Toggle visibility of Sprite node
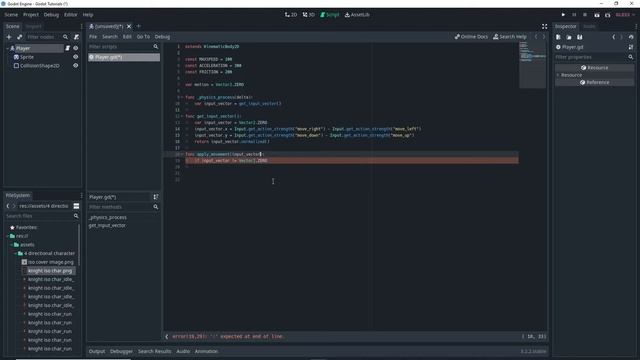 pyautogui.click(x=76, y=57)
